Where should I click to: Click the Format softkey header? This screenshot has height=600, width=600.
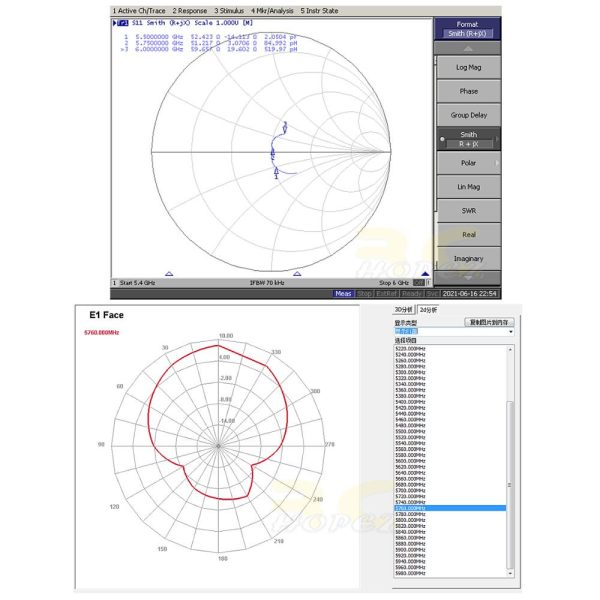tap(467, 29)
